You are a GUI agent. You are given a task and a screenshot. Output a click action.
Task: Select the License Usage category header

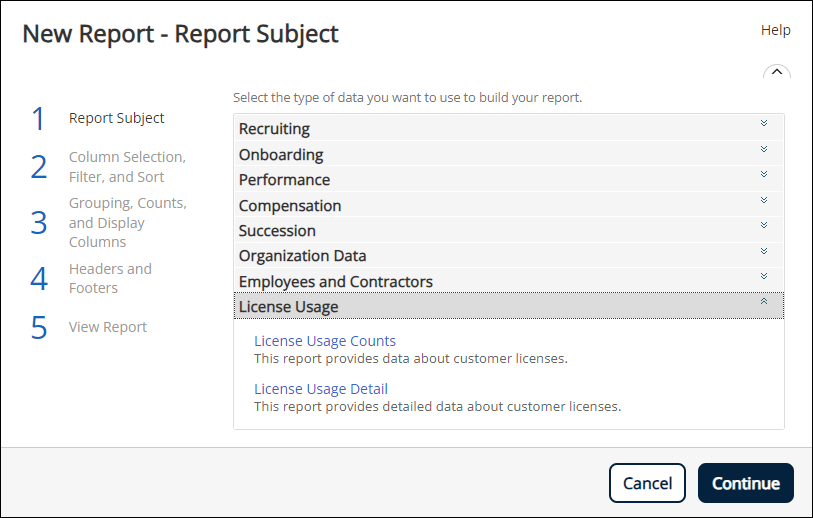click(x=509, y=306)
